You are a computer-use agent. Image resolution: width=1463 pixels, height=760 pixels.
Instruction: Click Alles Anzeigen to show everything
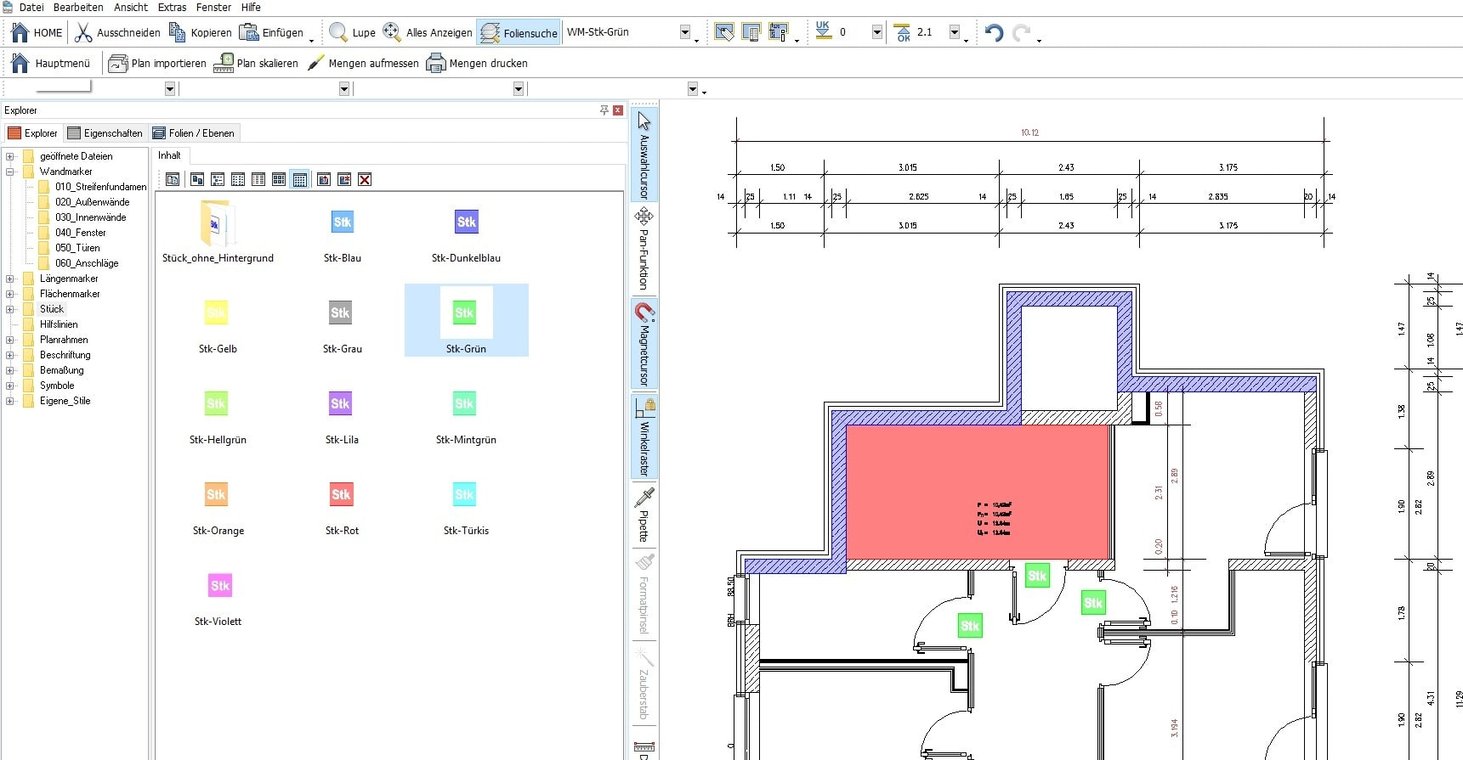(427, 33)
